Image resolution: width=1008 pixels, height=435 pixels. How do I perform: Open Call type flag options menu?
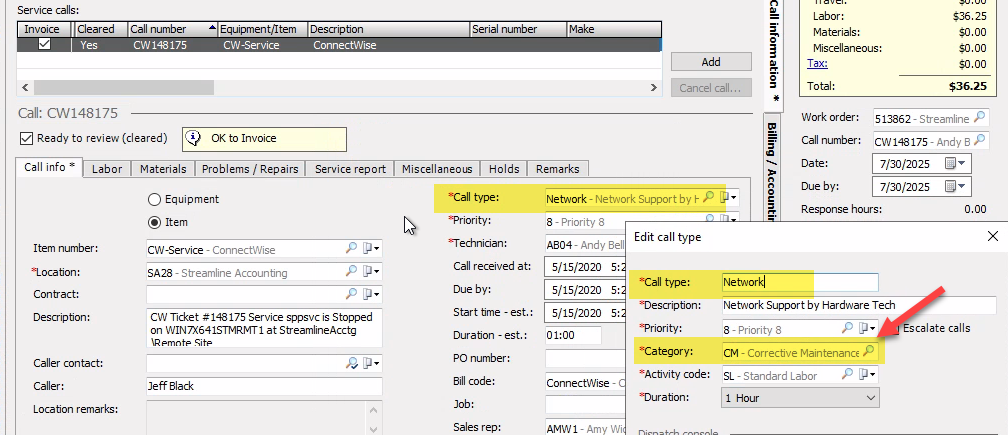click(x=728, y=198)
